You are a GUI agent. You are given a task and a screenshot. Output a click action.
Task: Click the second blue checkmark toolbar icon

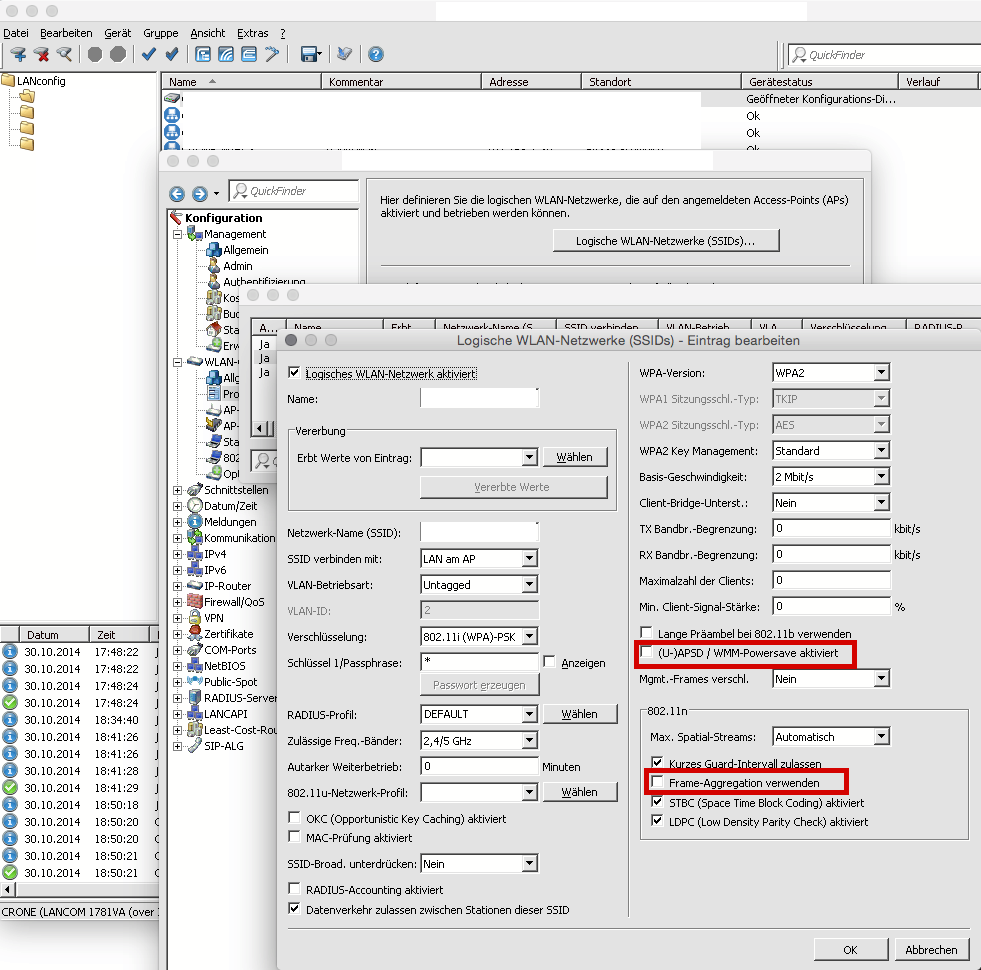(x=172, y=54)
